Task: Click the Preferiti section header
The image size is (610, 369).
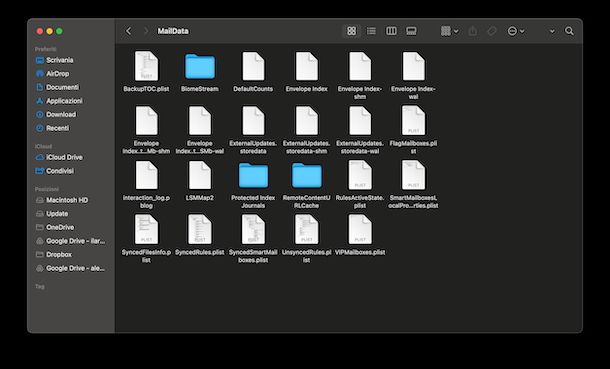Action: coord(46,49)
